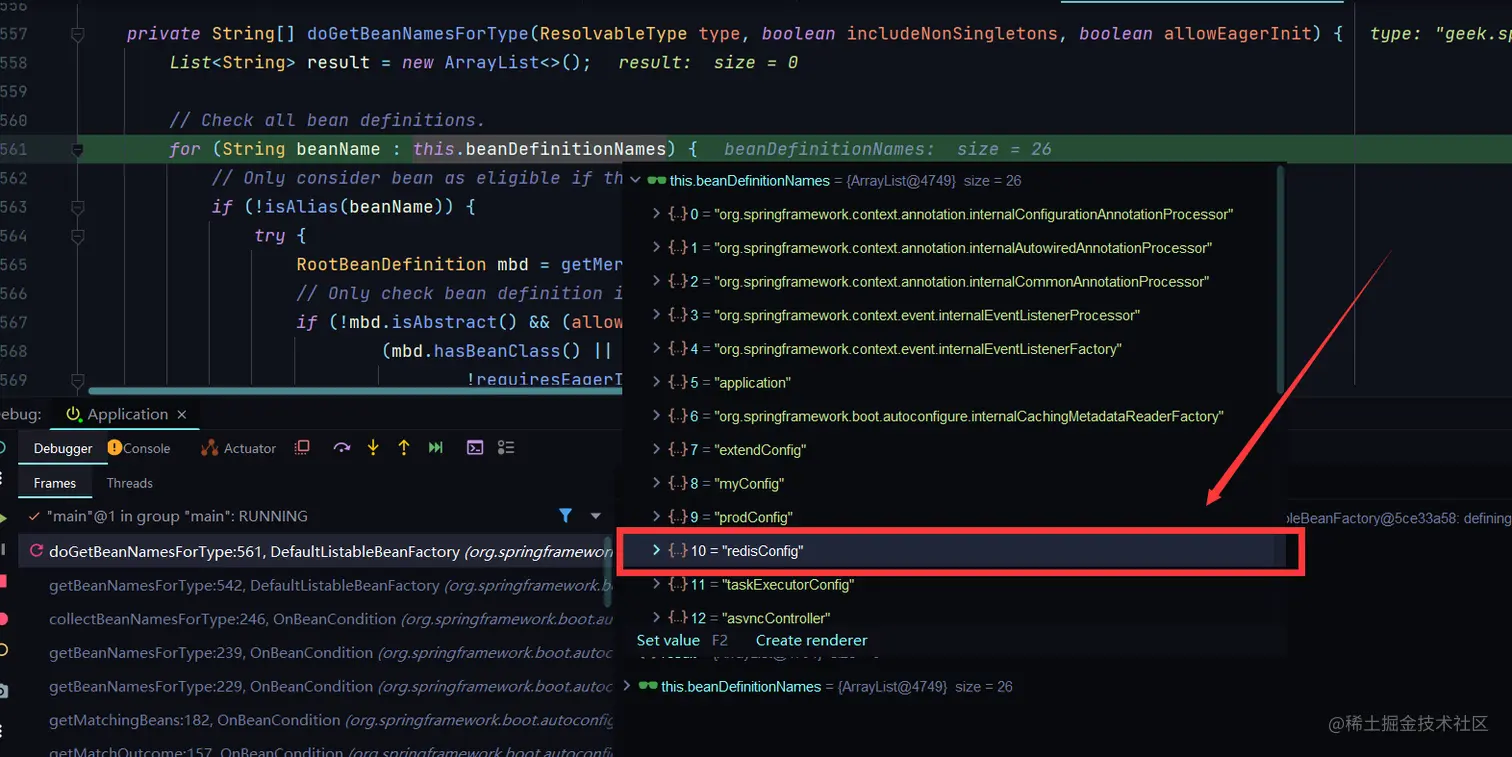Select frame getBeanNamesForType:239 OnBeanCondition
This screenshot has height=757, width=1512.
(314, 652)
